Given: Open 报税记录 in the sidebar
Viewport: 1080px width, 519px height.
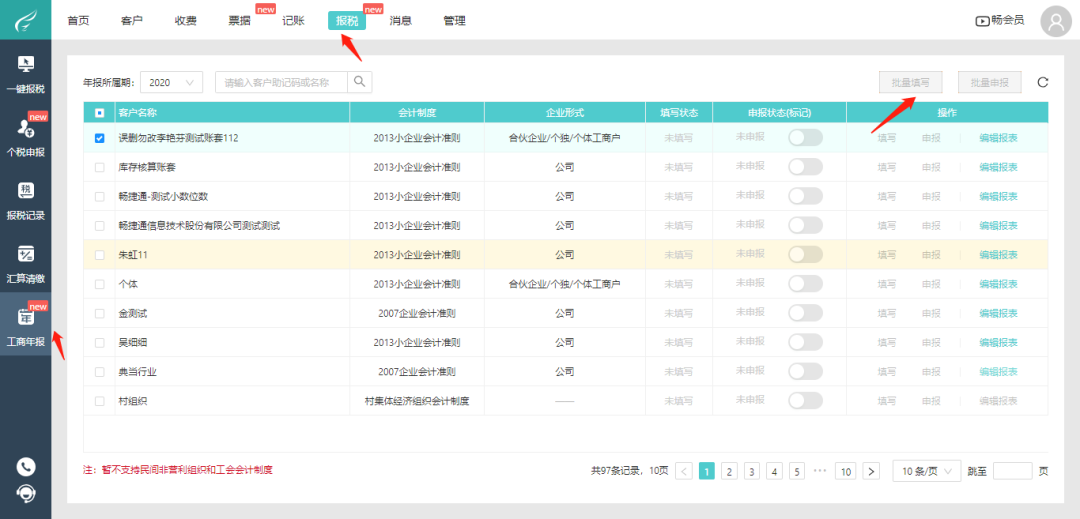Looking at the screenshot, I should tap(25, 200).
